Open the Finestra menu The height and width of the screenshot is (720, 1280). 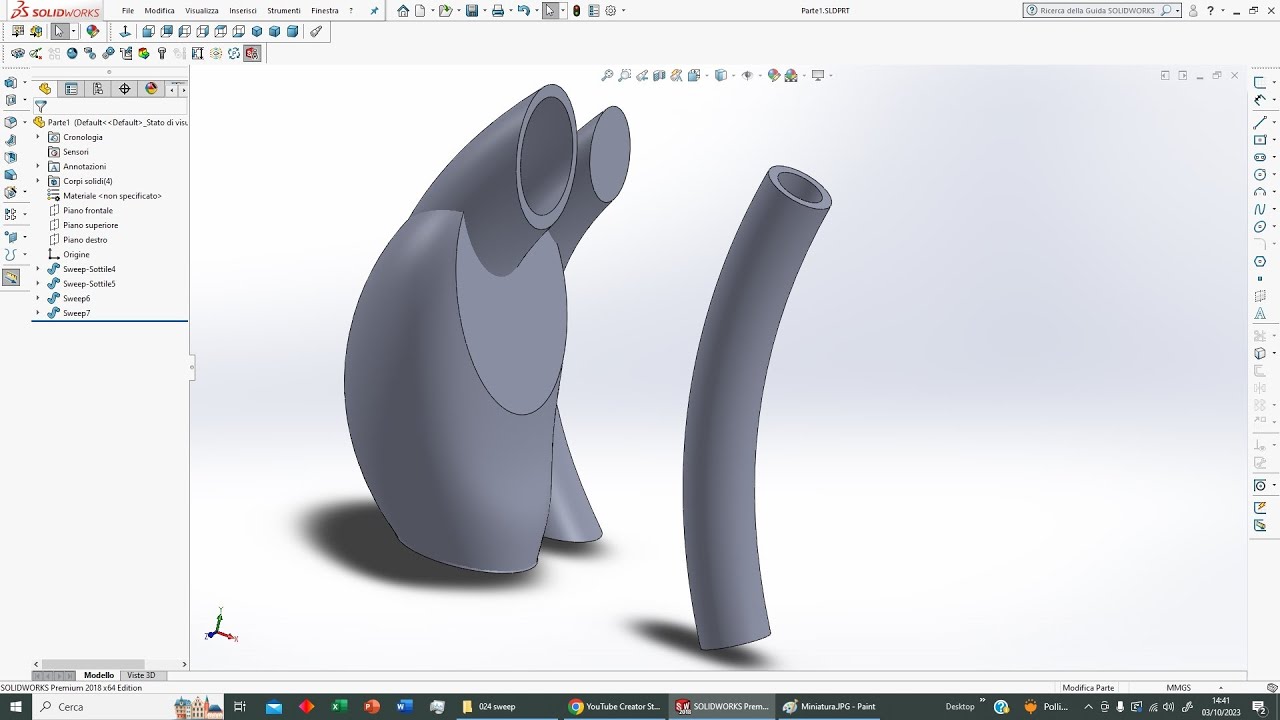pyautogui.click(x=325, y=10)
